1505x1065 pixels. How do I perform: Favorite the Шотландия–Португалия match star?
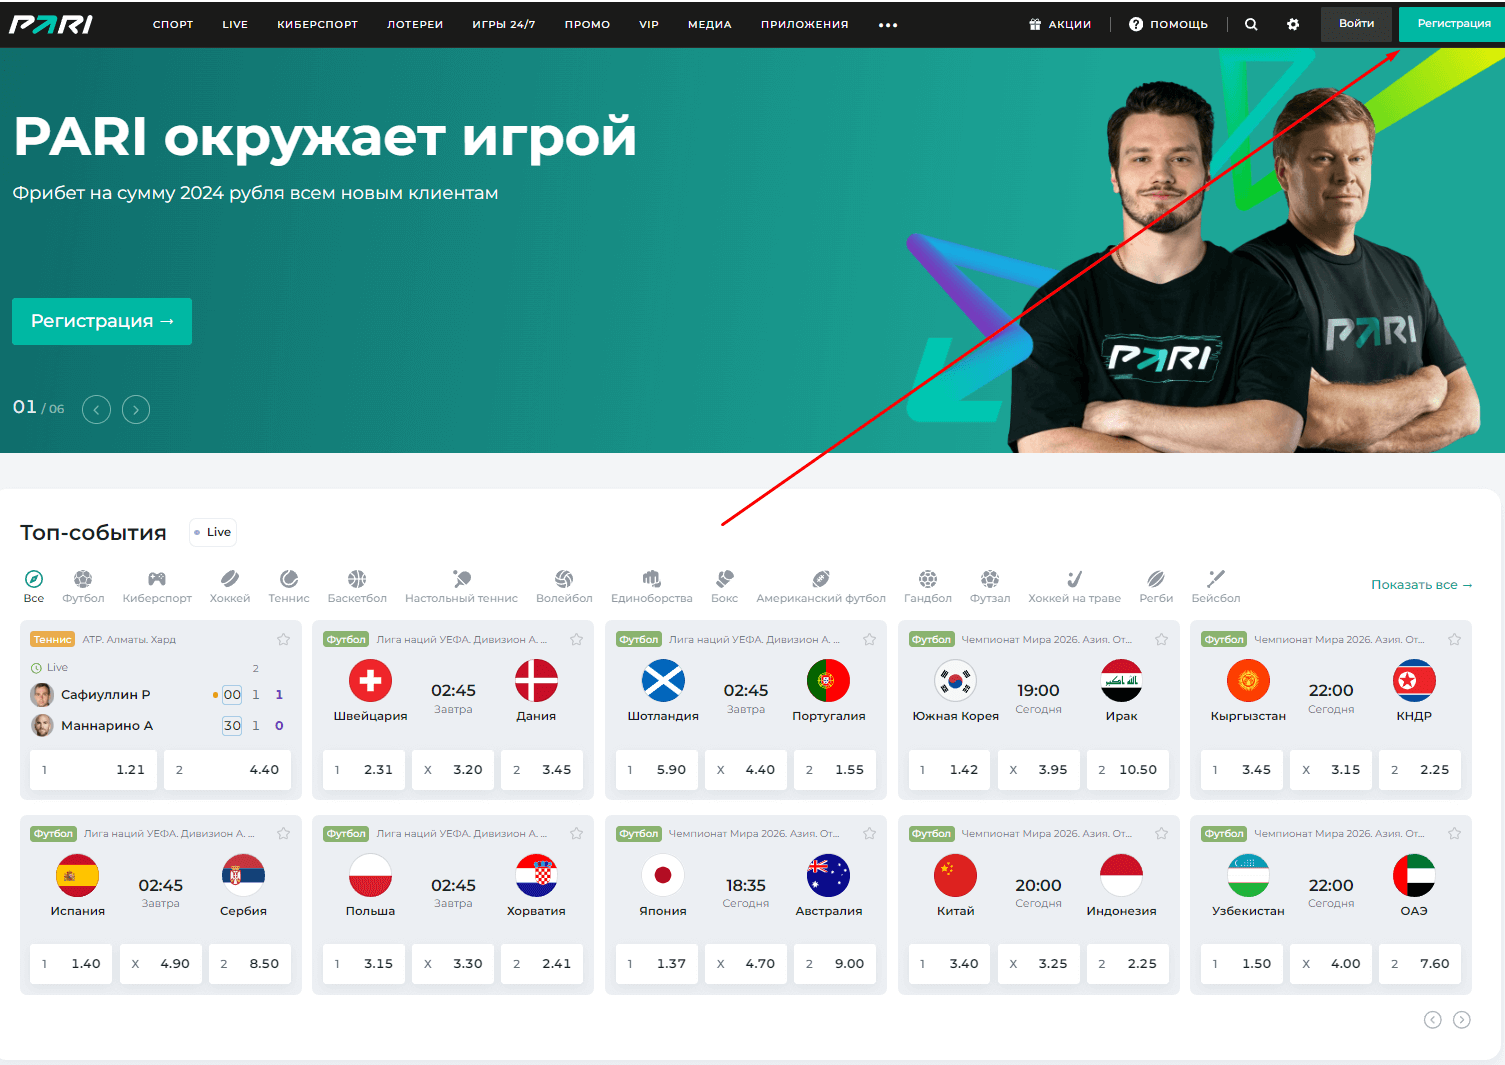click(869, 639)
